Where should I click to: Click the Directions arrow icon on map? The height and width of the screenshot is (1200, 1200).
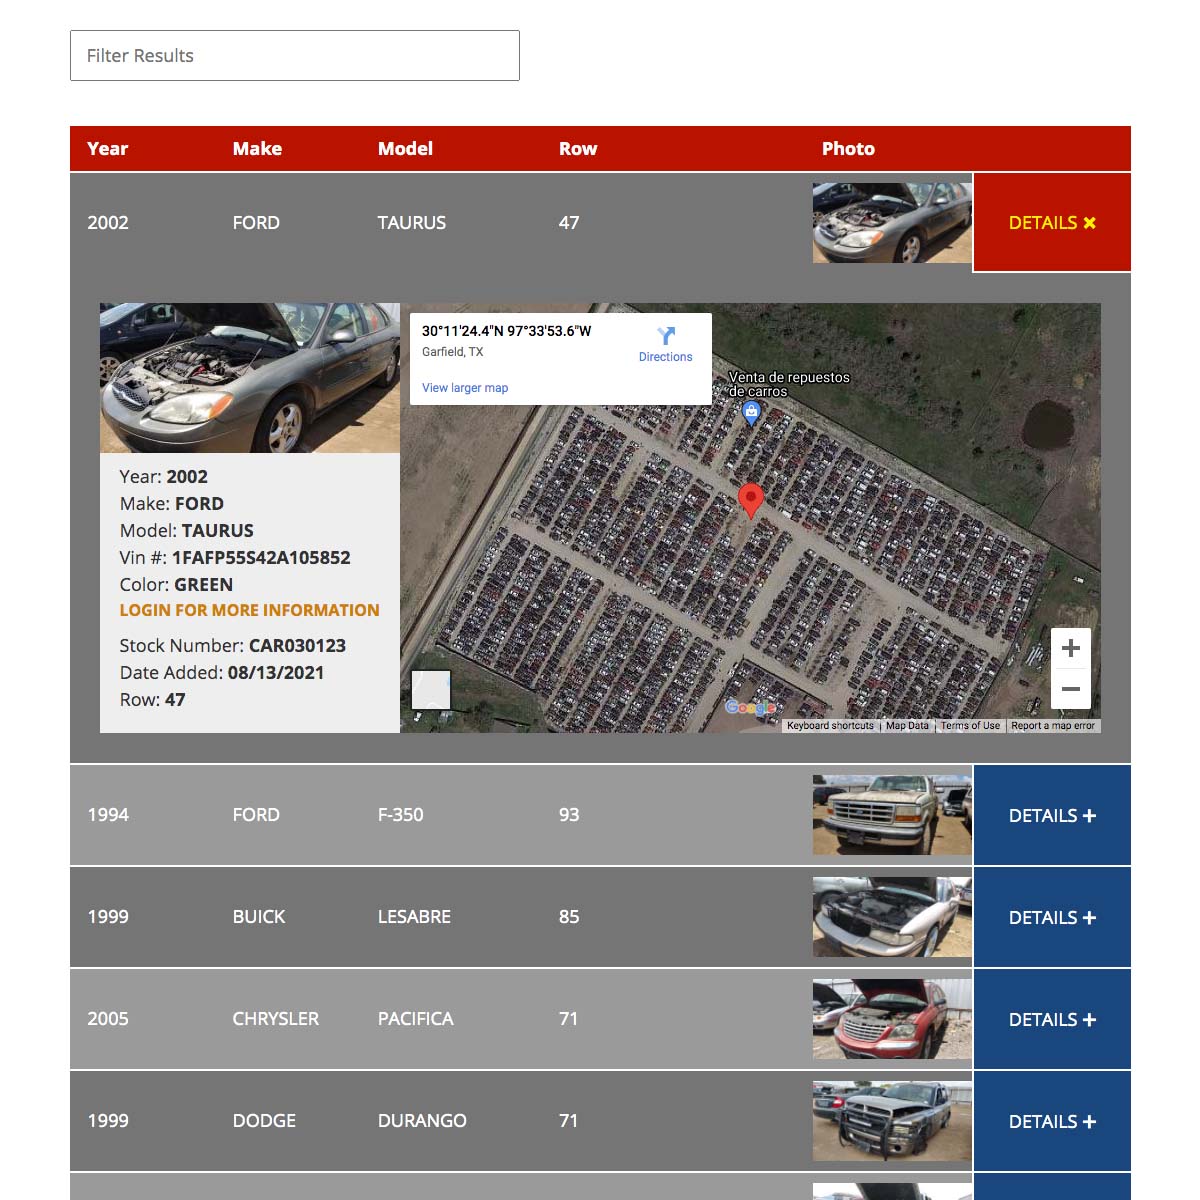tap(666, 336)
